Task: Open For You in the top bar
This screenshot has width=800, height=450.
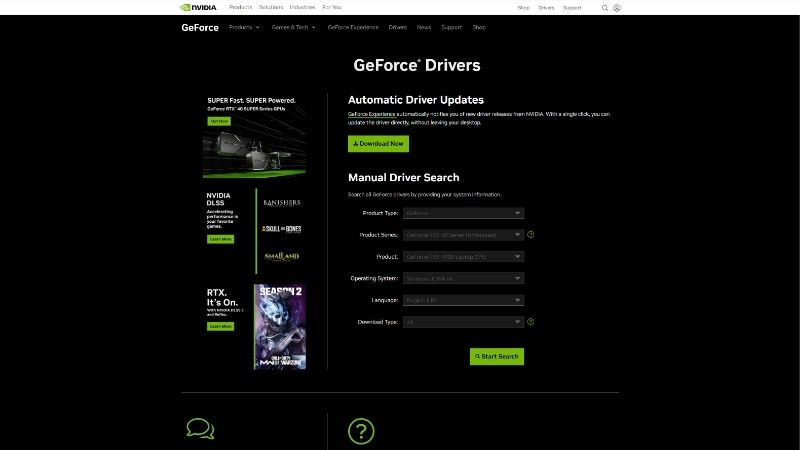Action: pos(332,8)
